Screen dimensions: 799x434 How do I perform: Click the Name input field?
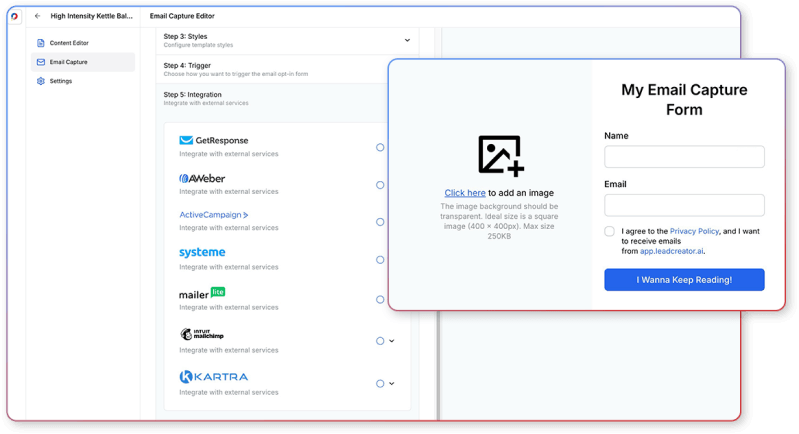684,157
